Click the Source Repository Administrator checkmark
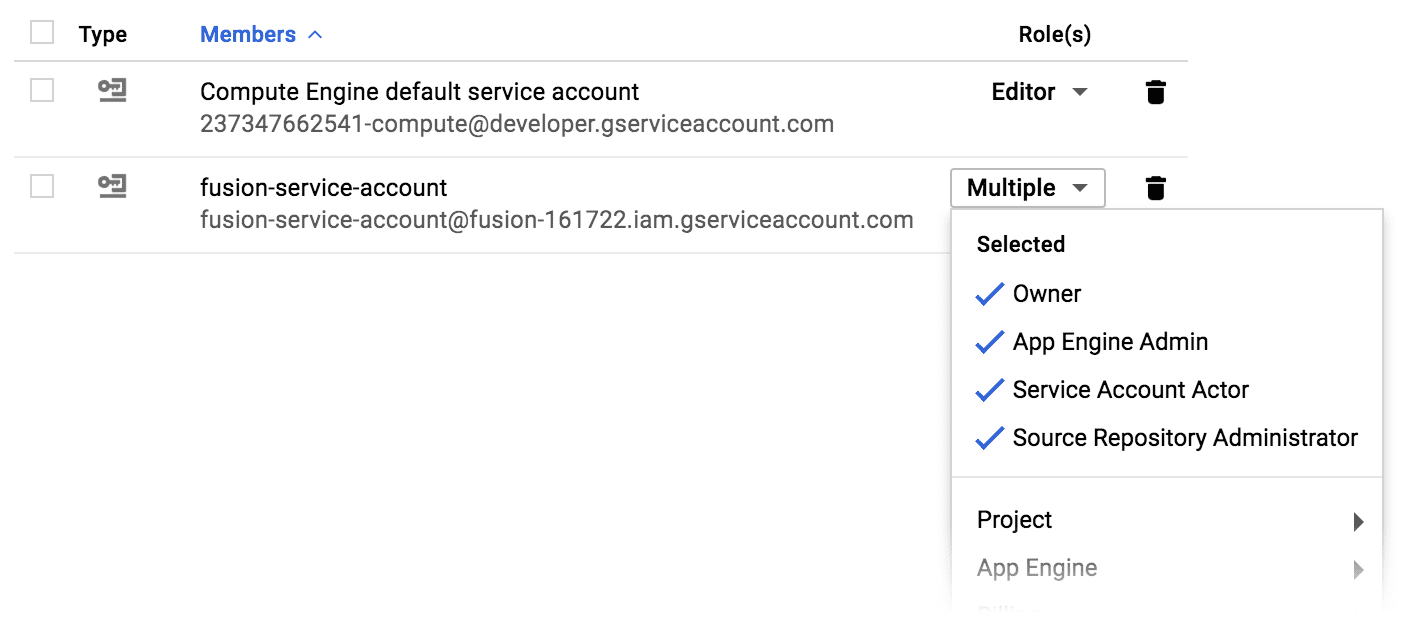Viewport: 1401px width, 627px height. (988, 437)
